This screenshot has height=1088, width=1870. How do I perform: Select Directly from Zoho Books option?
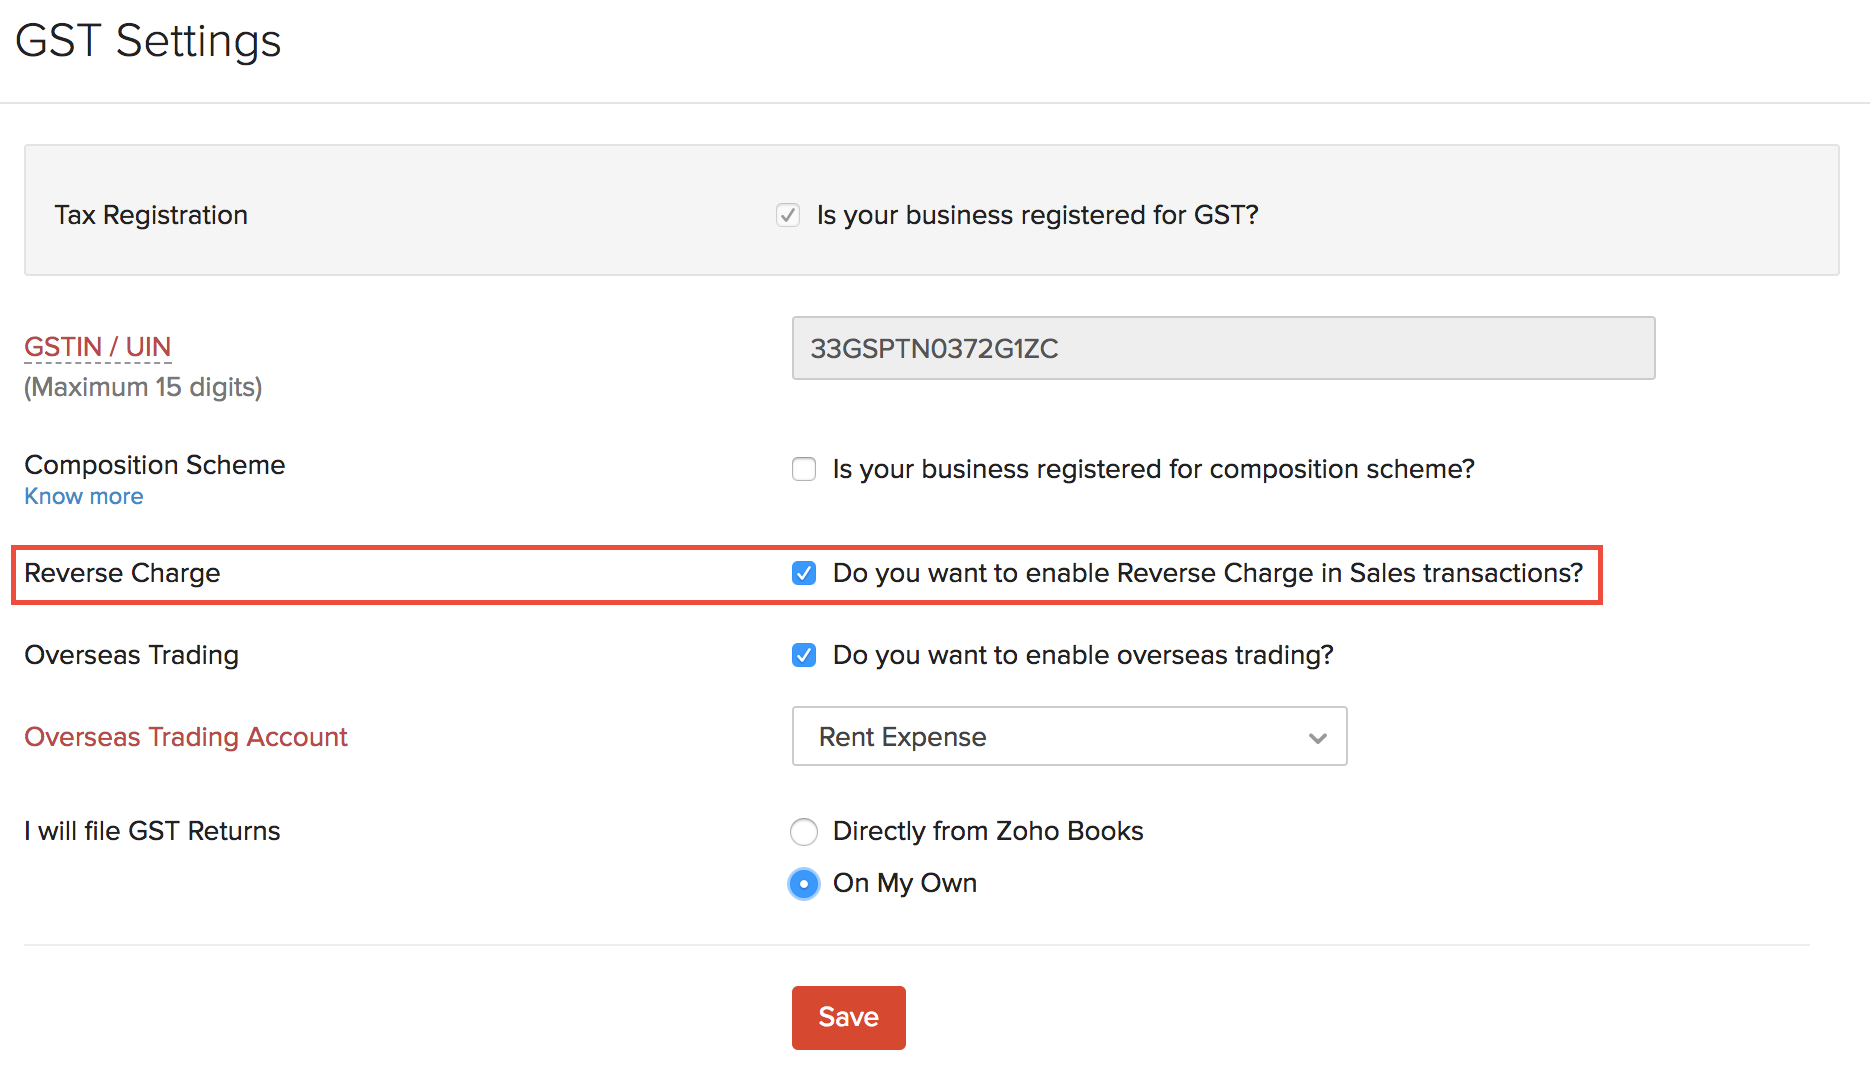(804, 831)
